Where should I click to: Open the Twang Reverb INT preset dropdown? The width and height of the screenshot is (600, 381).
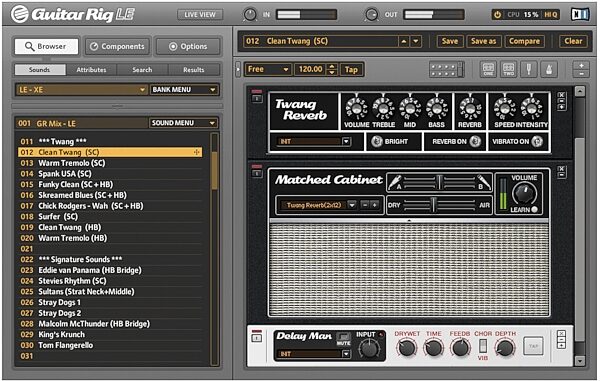point(313,142)
